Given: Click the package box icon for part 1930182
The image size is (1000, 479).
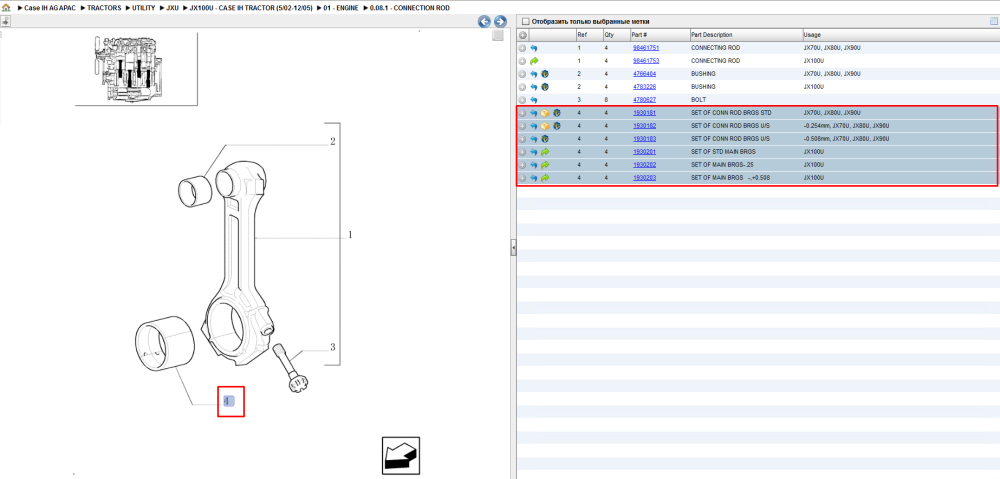Looking at the screenshot, I should click(x=545, y=126).
